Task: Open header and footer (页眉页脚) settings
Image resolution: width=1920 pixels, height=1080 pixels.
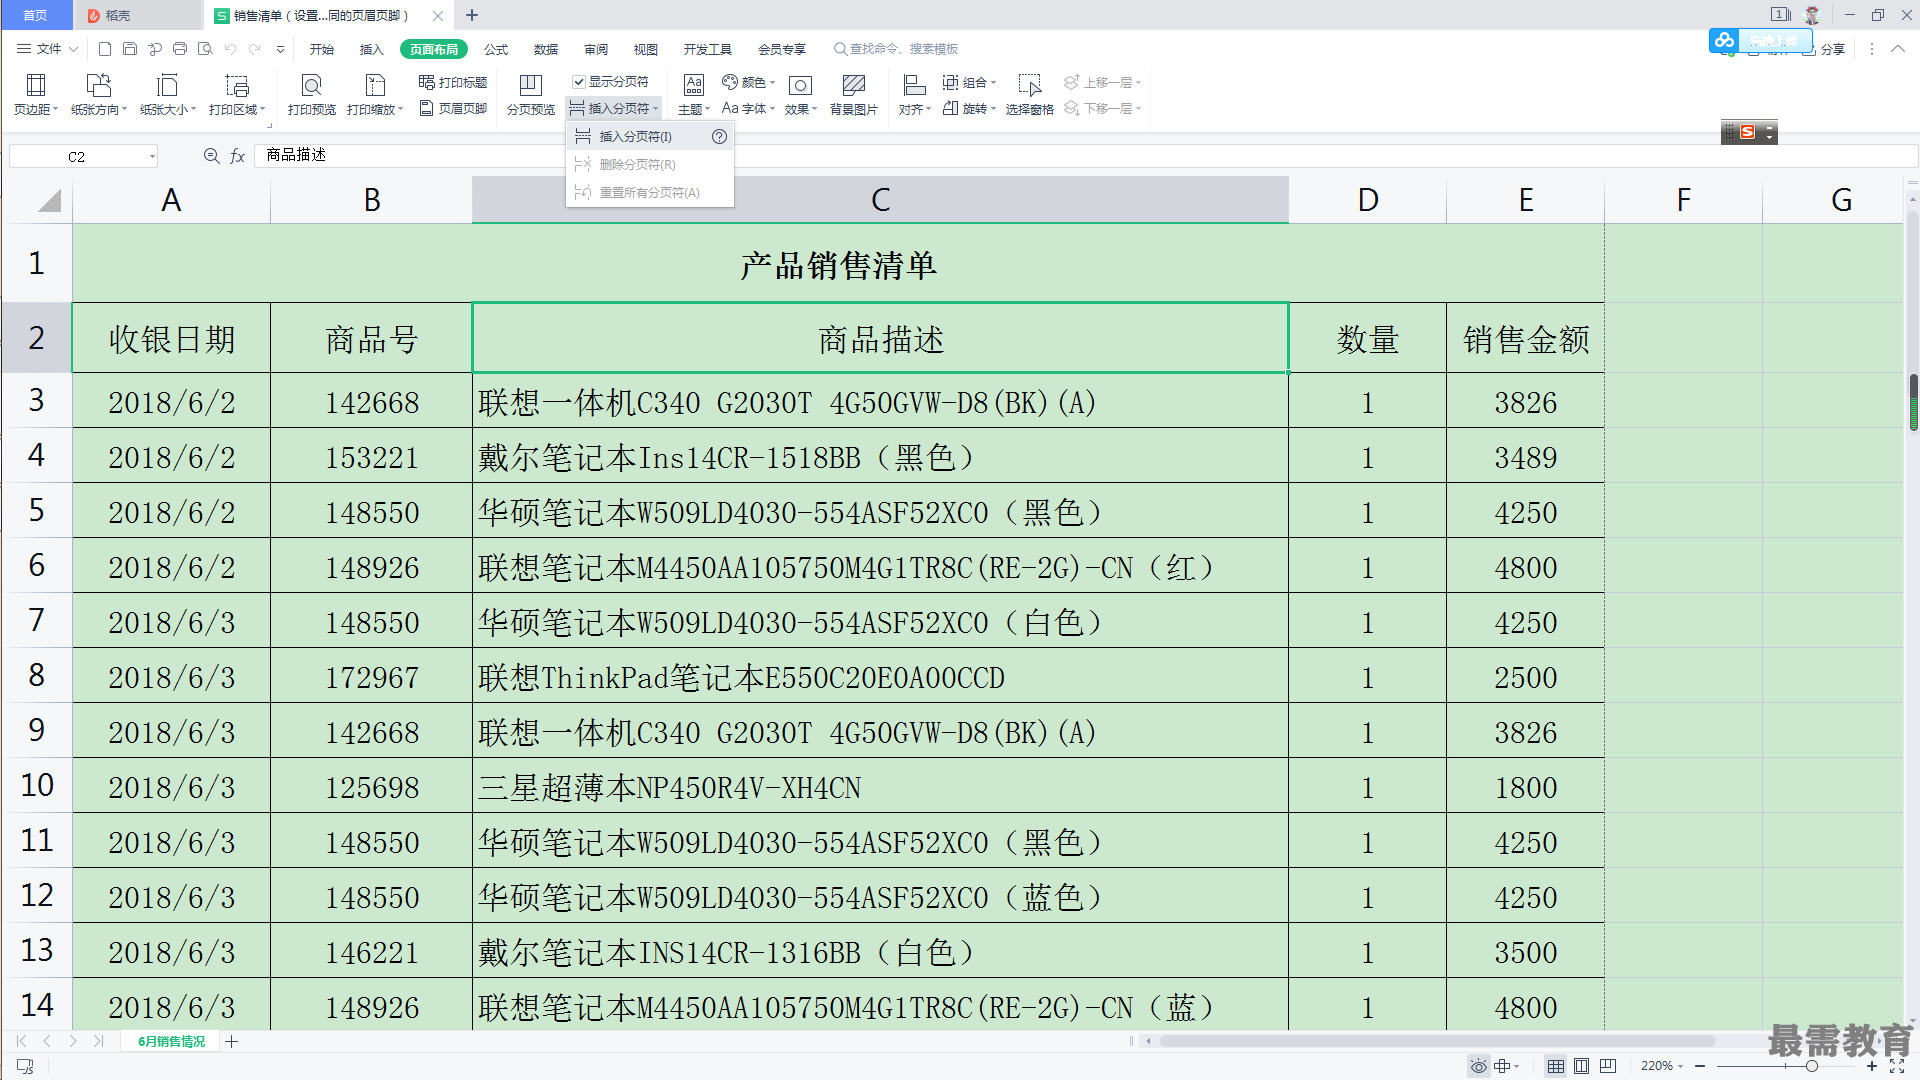Action: click(x=453, y=108)
